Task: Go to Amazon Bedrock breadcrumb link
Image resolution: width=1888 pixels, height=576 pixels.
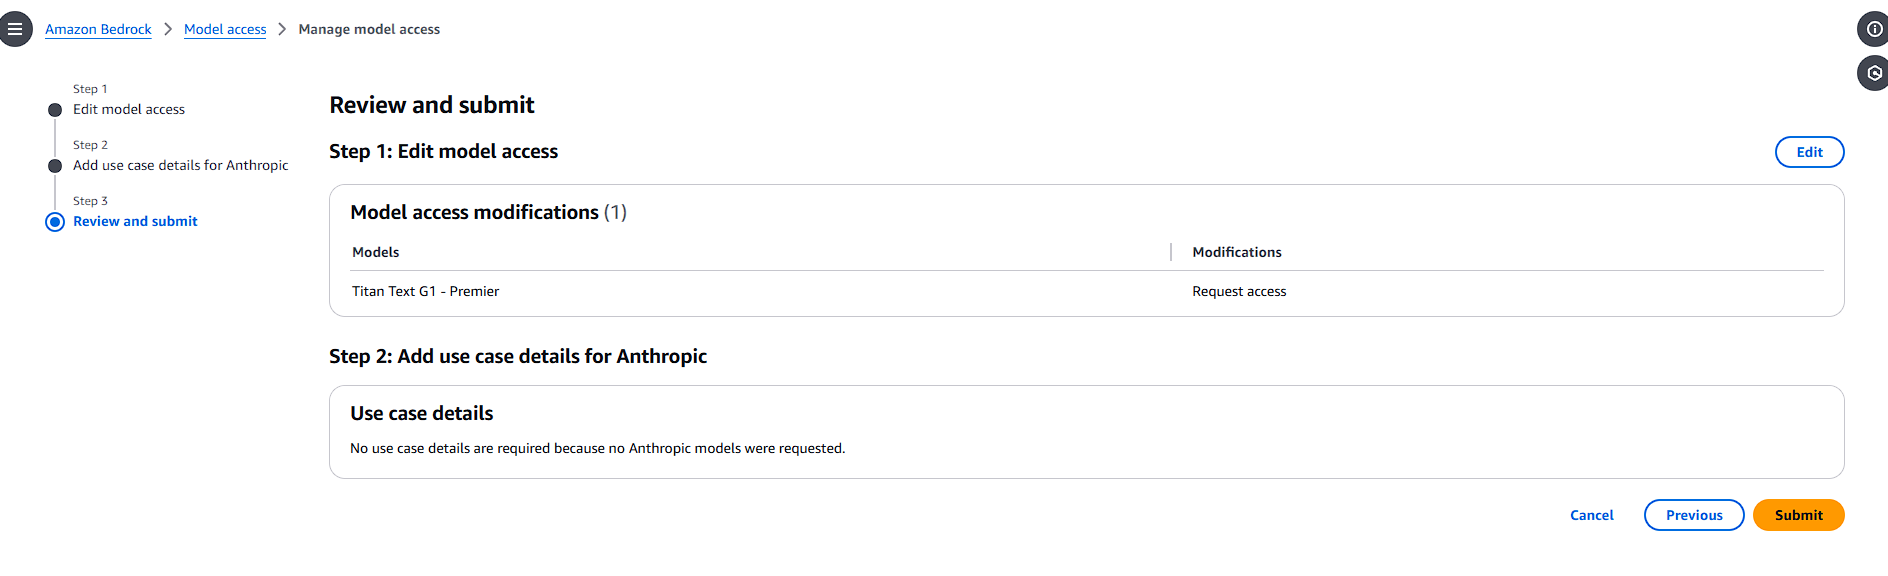Action: [x=98, y=29]
